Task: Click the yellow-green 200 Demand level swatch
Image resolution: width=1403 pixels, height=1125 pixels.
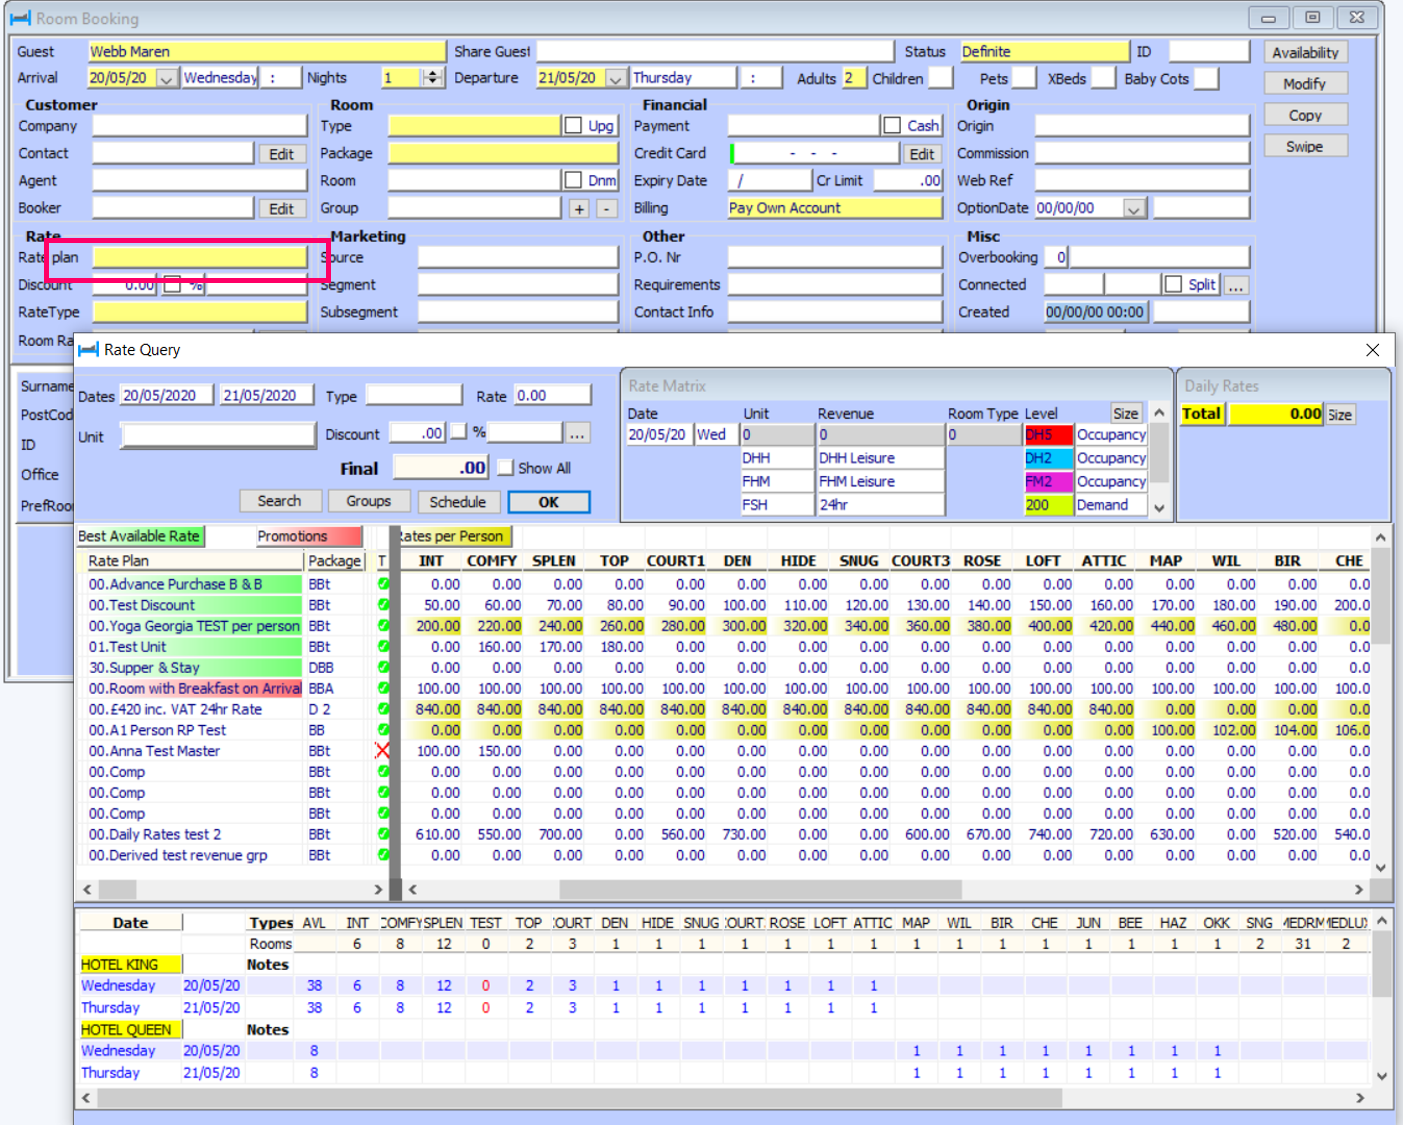Action: [x=1048, y=505]
